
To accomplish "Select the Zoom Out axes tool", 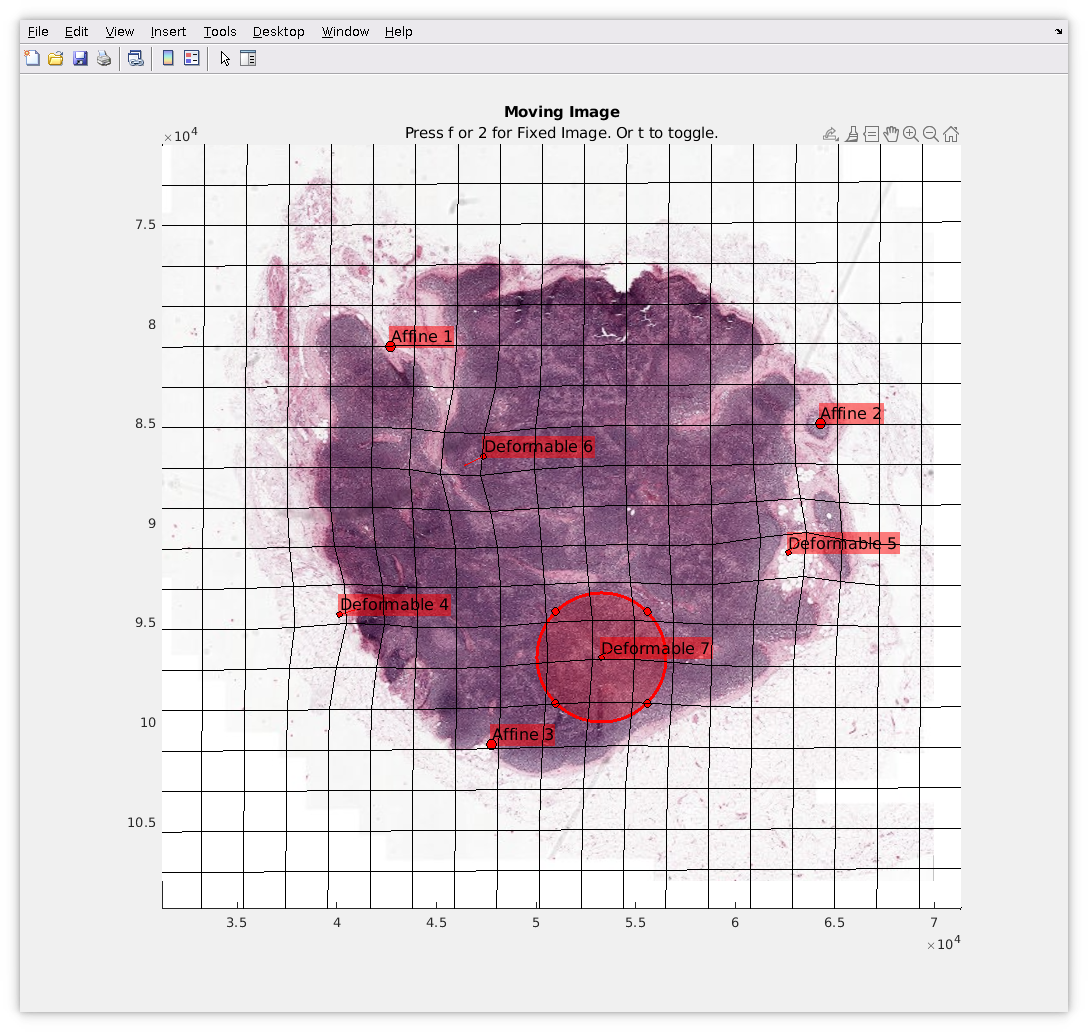I will point(930,134).
